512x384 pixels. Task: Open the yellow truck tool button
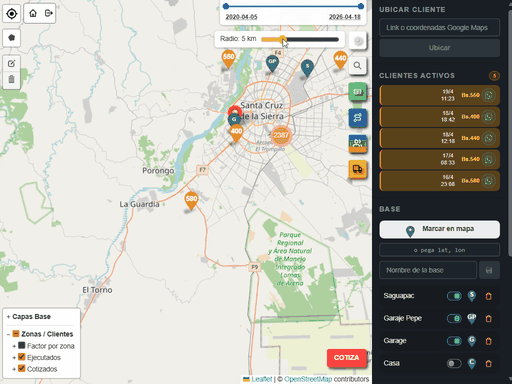(357, 169)
